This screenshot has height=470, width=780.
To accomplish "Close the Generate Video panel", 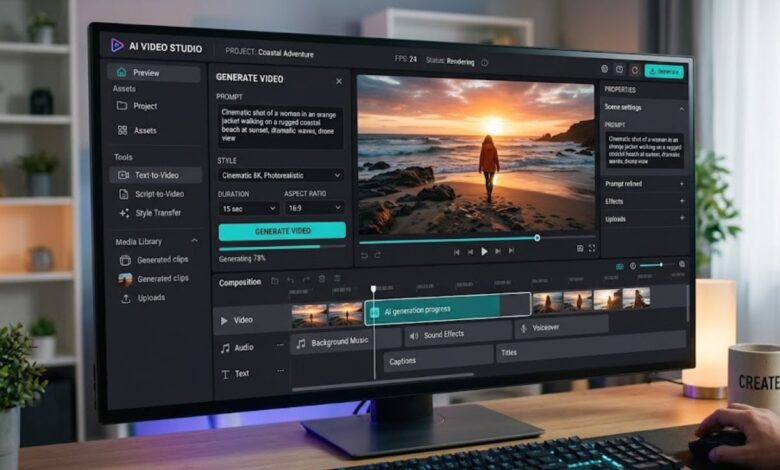I will 339,81.
